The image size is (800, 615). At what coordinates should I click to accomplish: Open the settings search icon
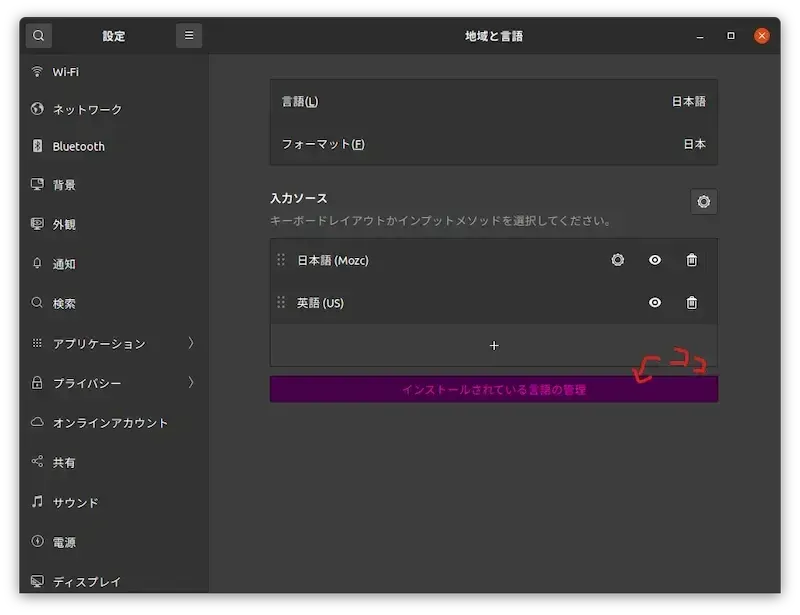coord(38,35)
